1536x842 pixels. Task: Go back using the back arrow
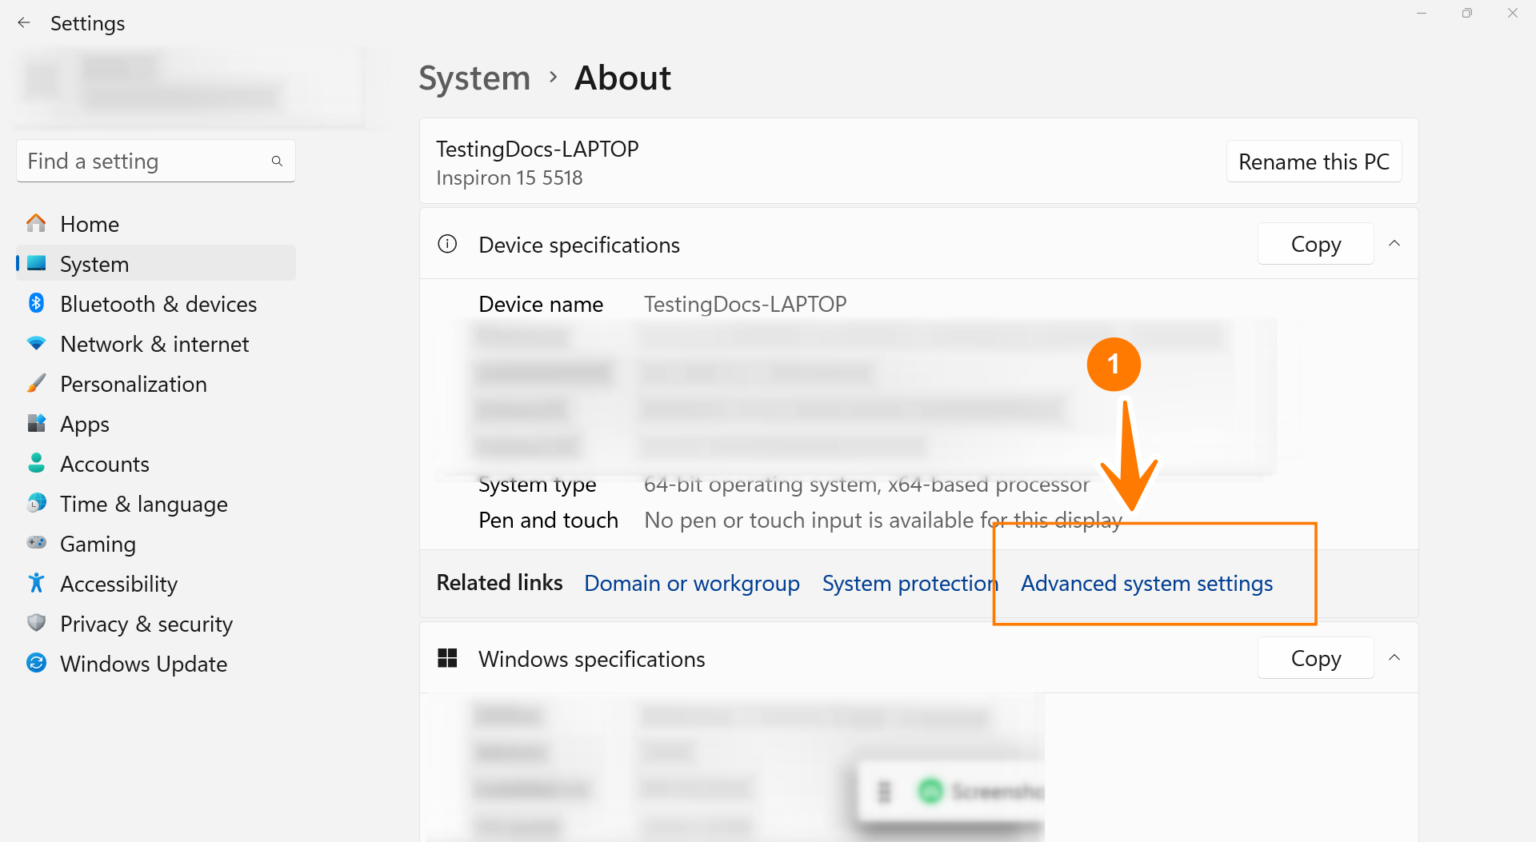coord(24,23)
